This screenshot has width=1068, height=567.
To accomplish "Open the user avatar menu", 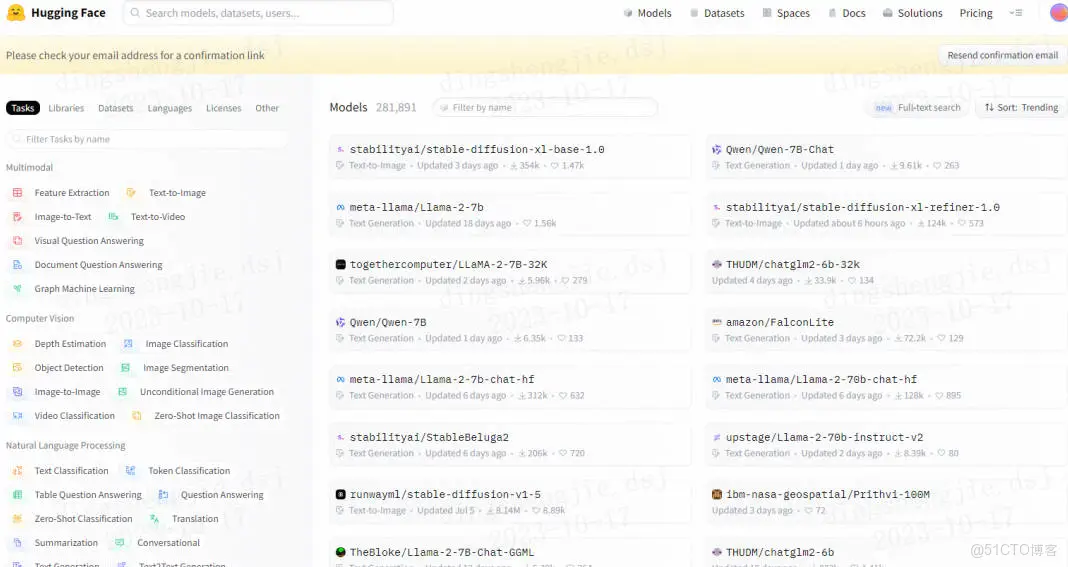I will click(1059, 12).
